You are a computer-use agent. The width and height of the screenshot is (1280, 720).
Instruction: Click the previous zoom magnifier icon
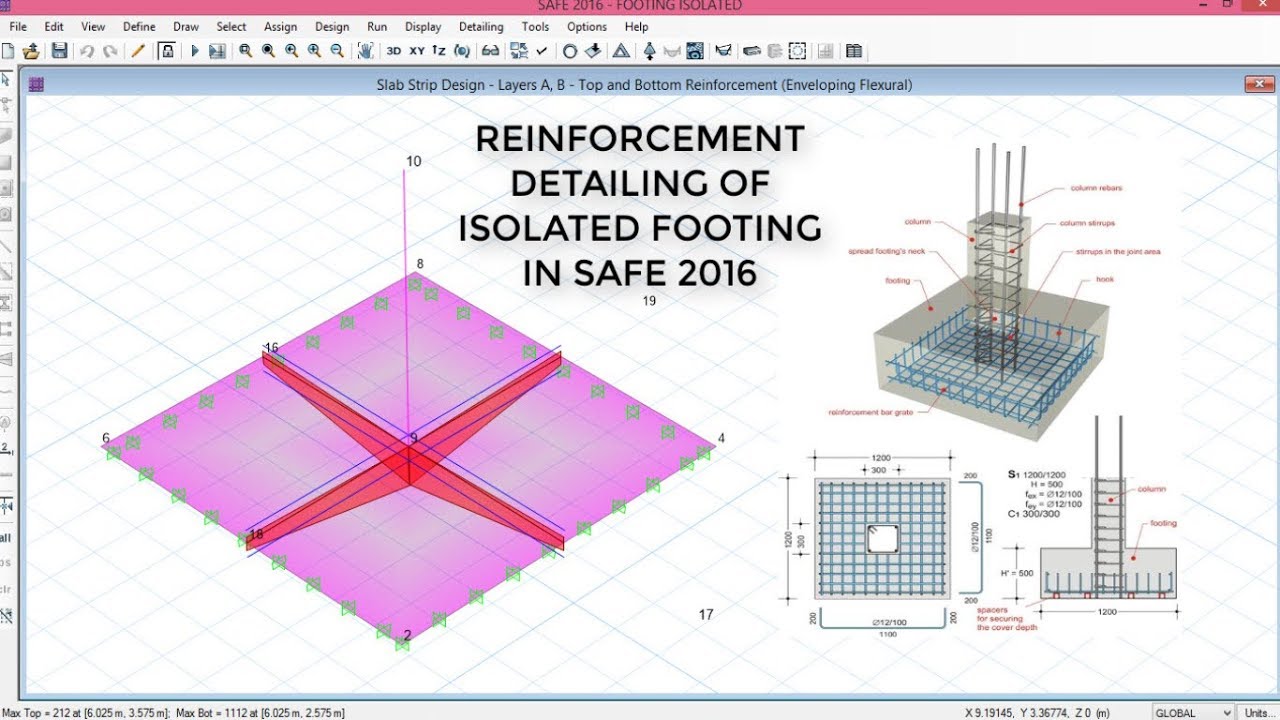tap(291, 51)
